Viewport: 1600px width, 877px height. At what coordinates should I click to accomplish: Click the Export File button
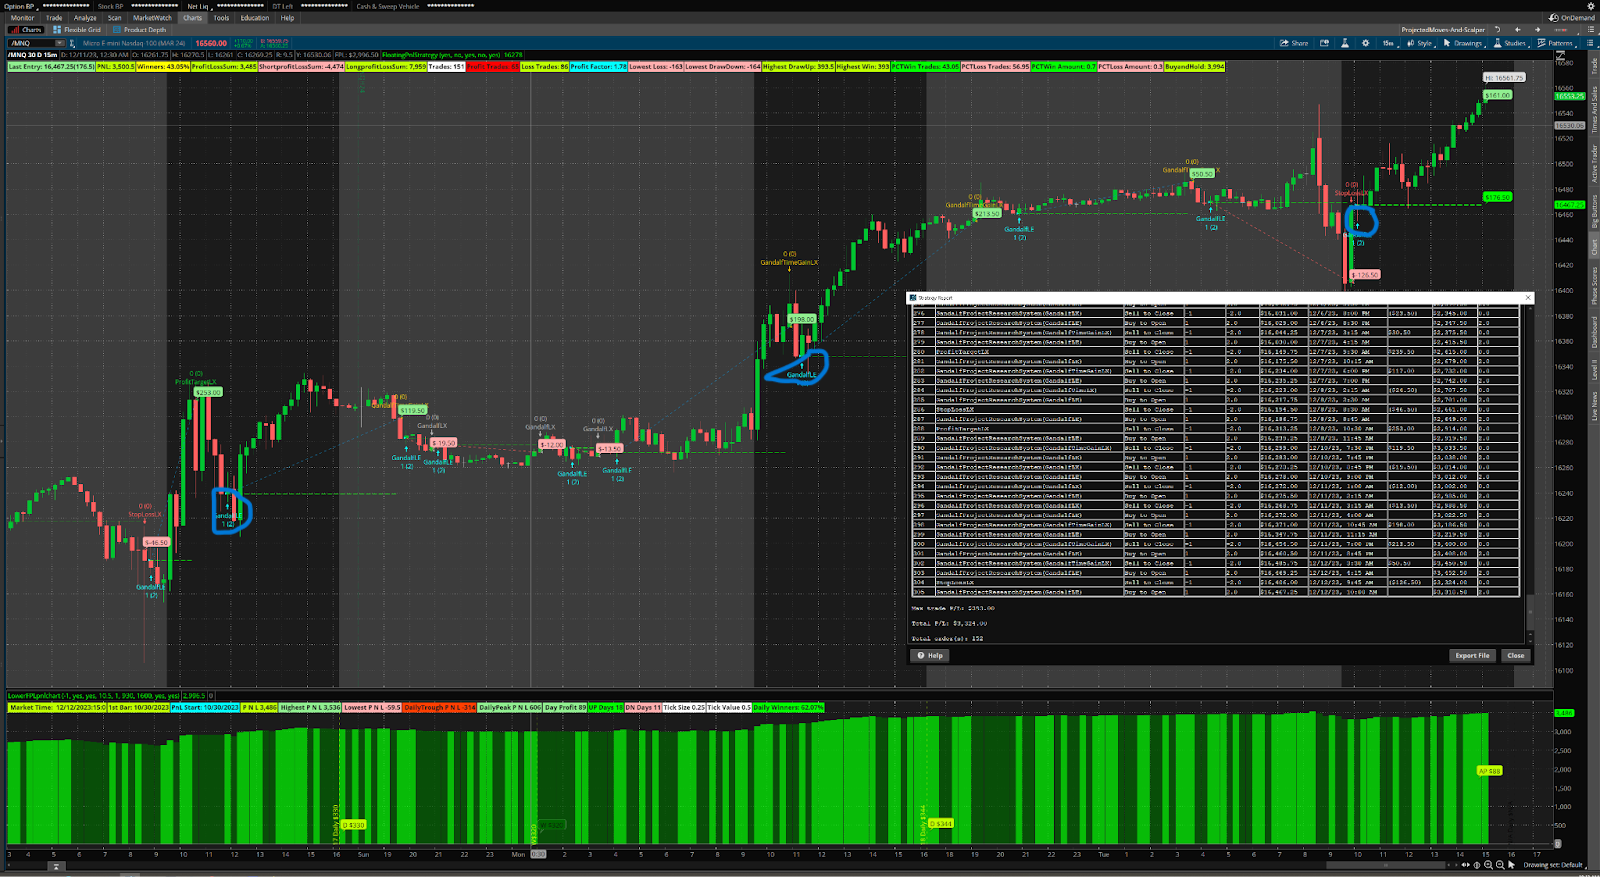pos(1472,656)
